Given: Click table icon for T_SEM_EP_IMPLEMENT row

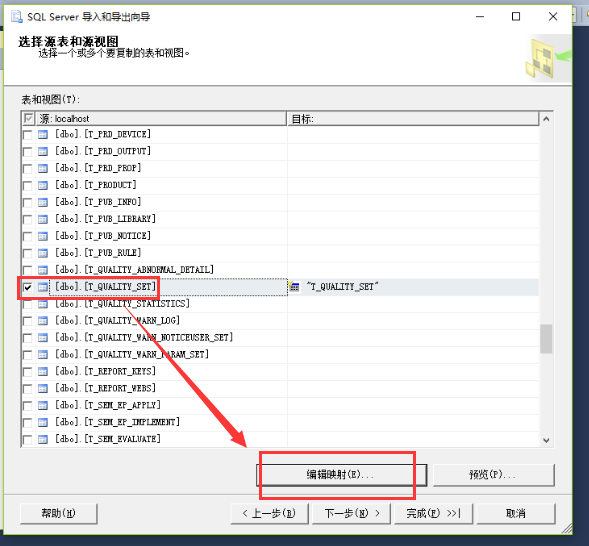Looking at the screenshot, I should click(x=43, y=422).
